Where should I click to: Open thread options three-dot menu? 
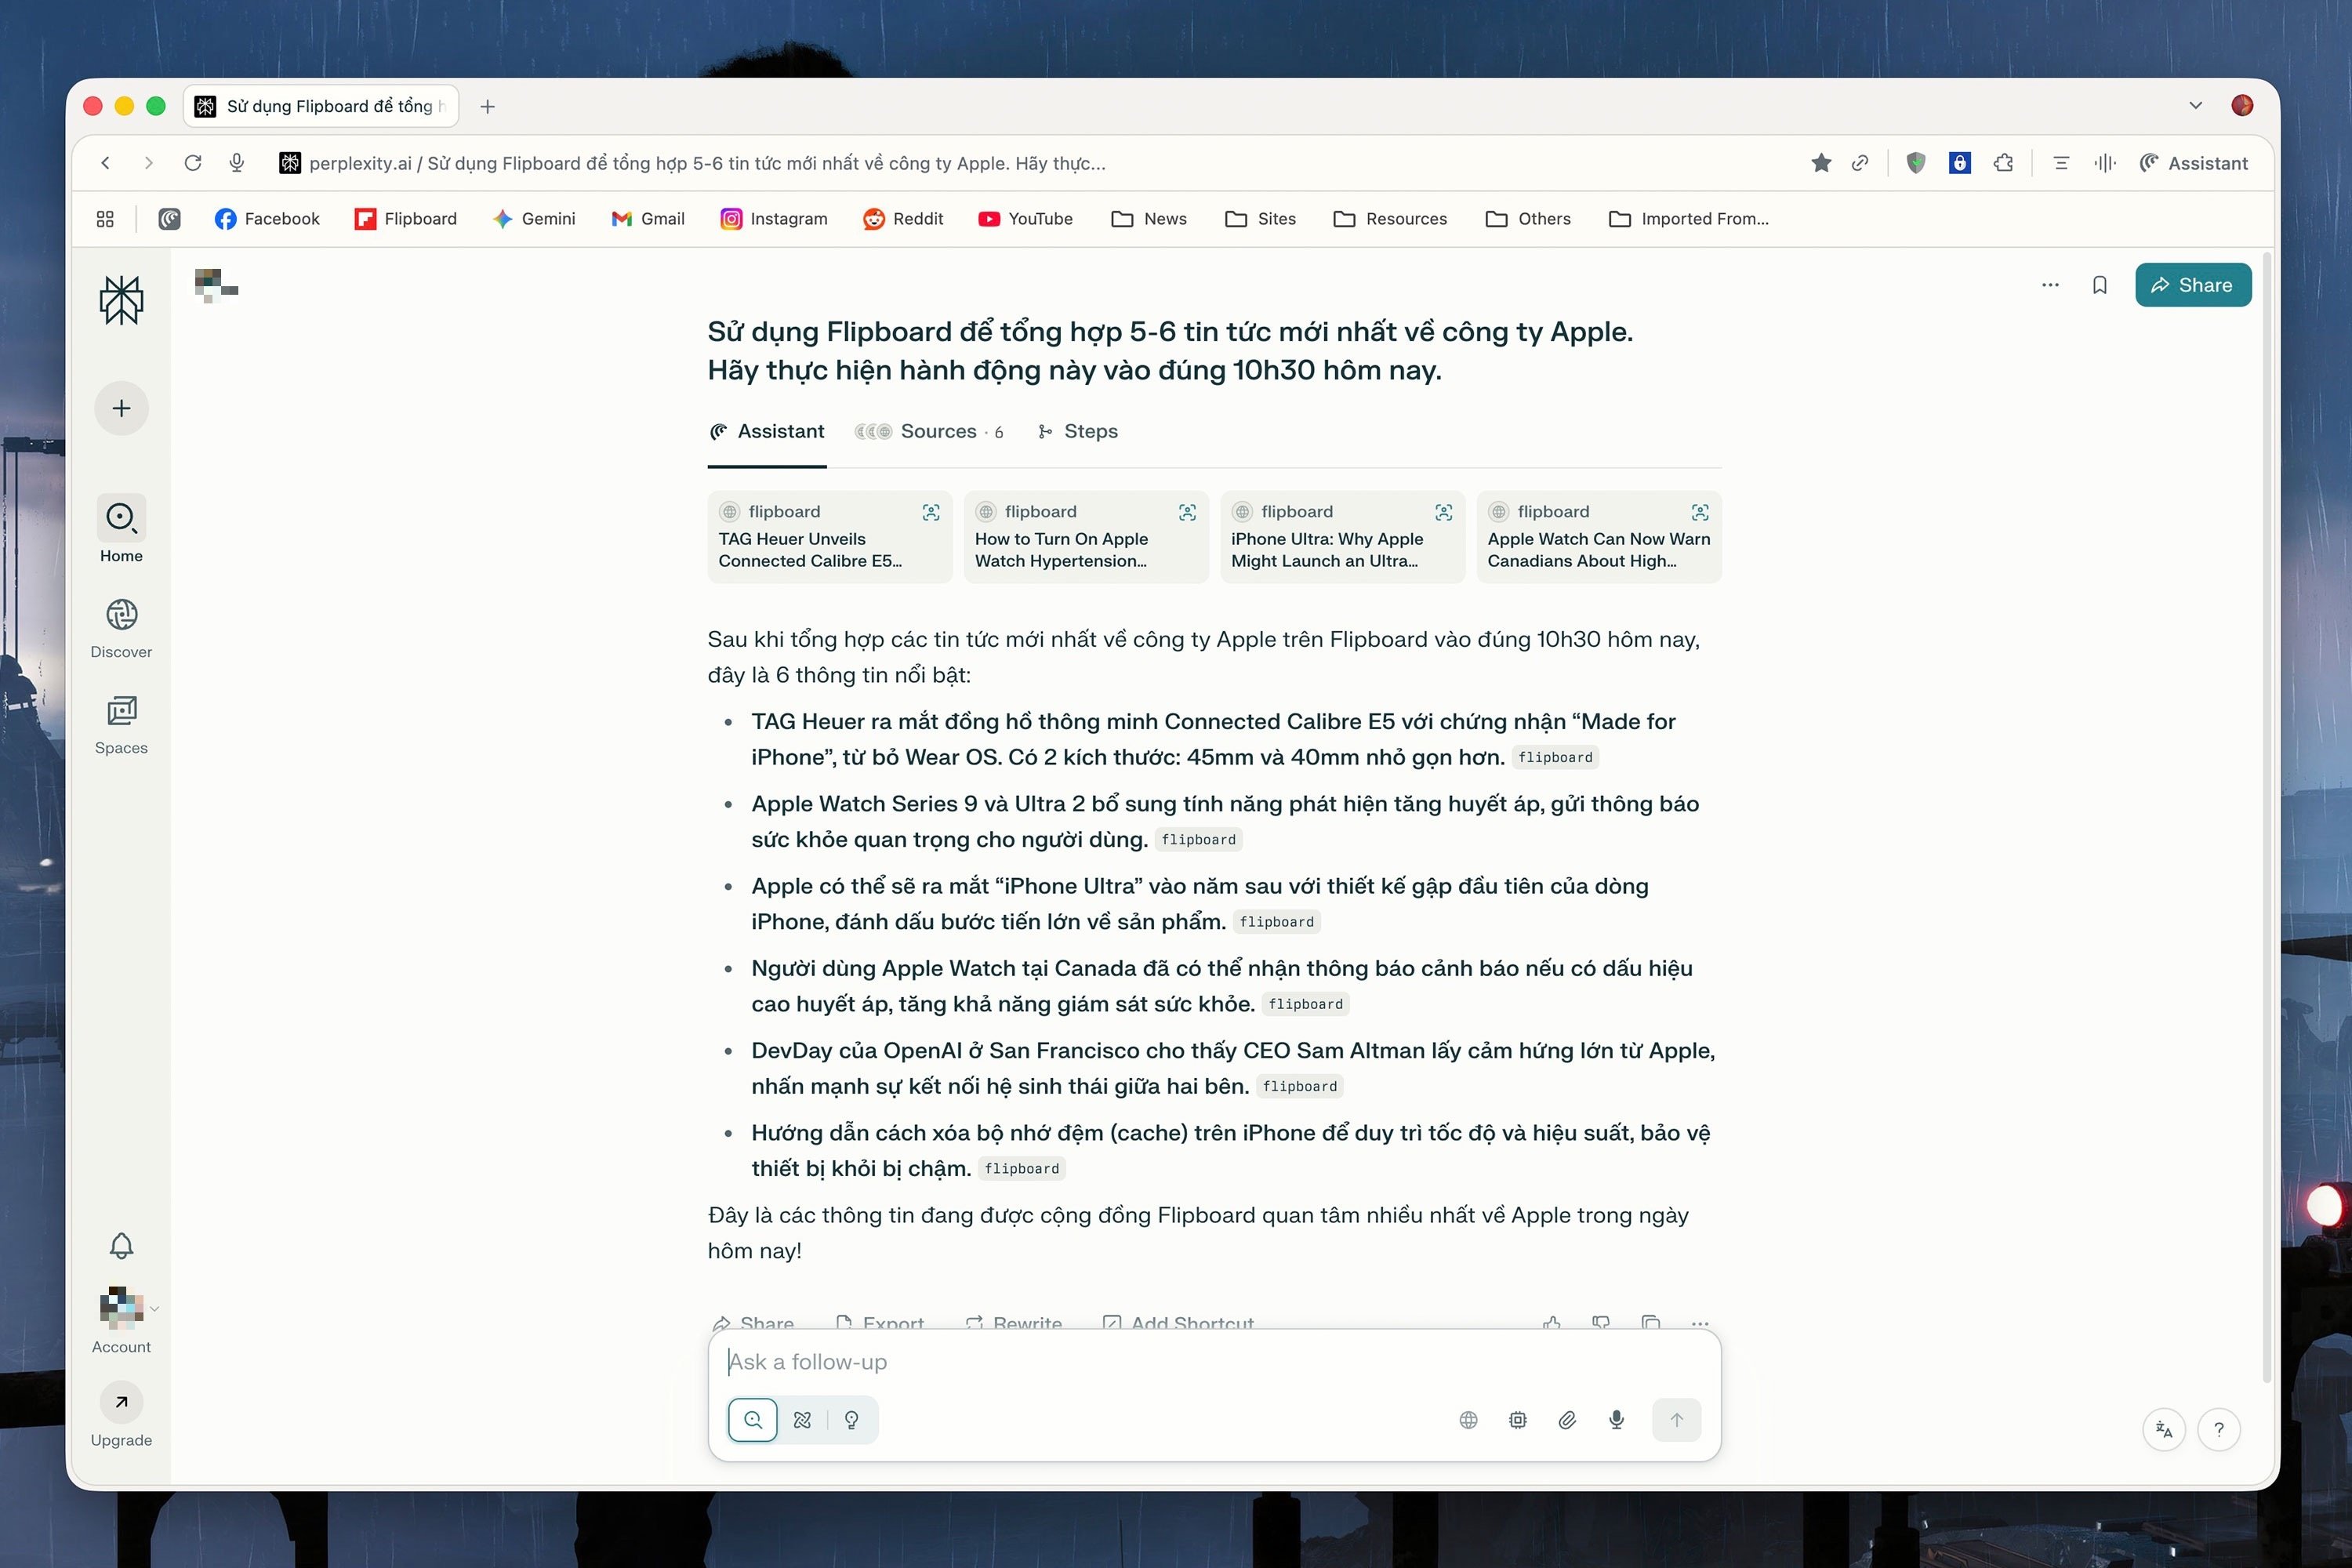[x=2050, y=285]
